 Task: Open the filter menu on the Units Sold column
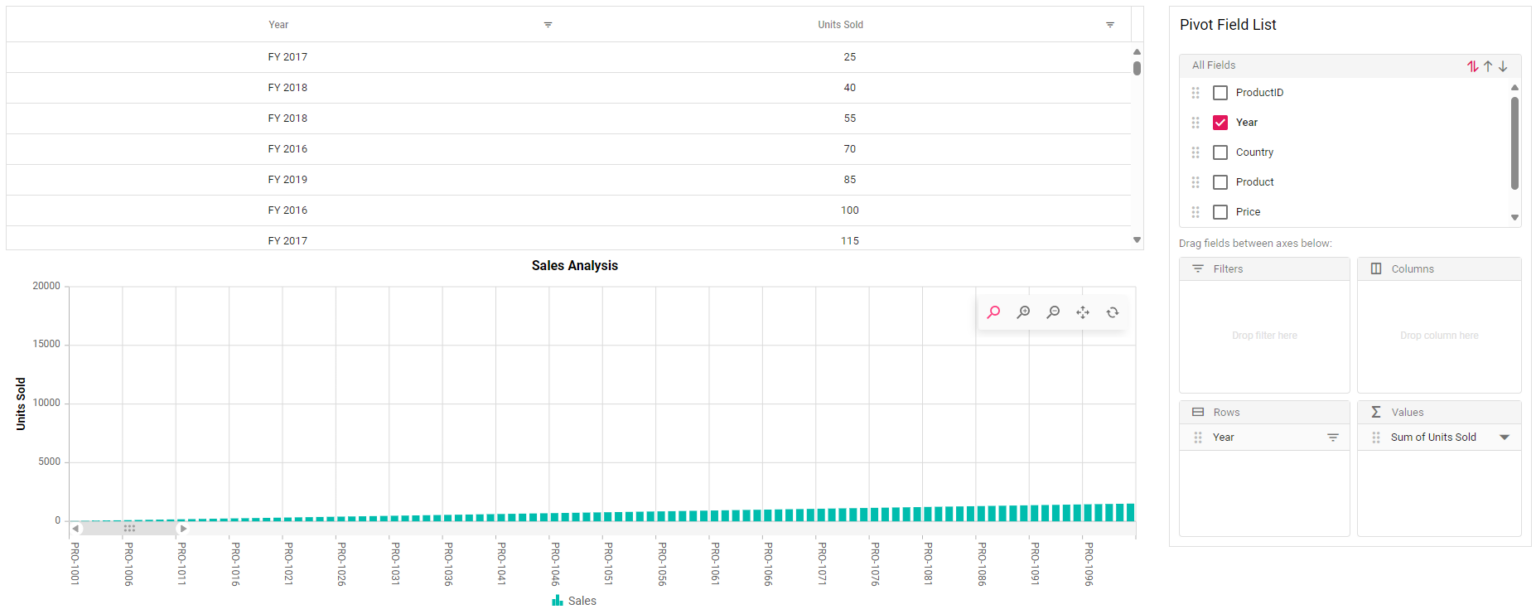coord(1109,24)
